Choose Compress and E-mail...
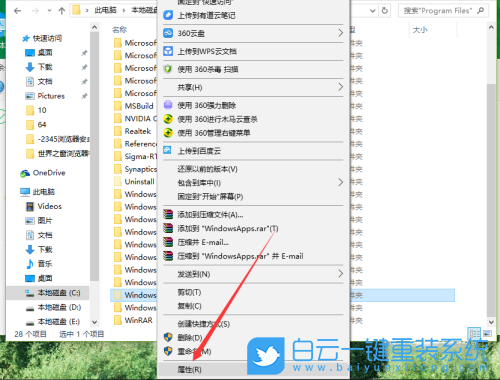The image size is (500, 380). [253, 242]
